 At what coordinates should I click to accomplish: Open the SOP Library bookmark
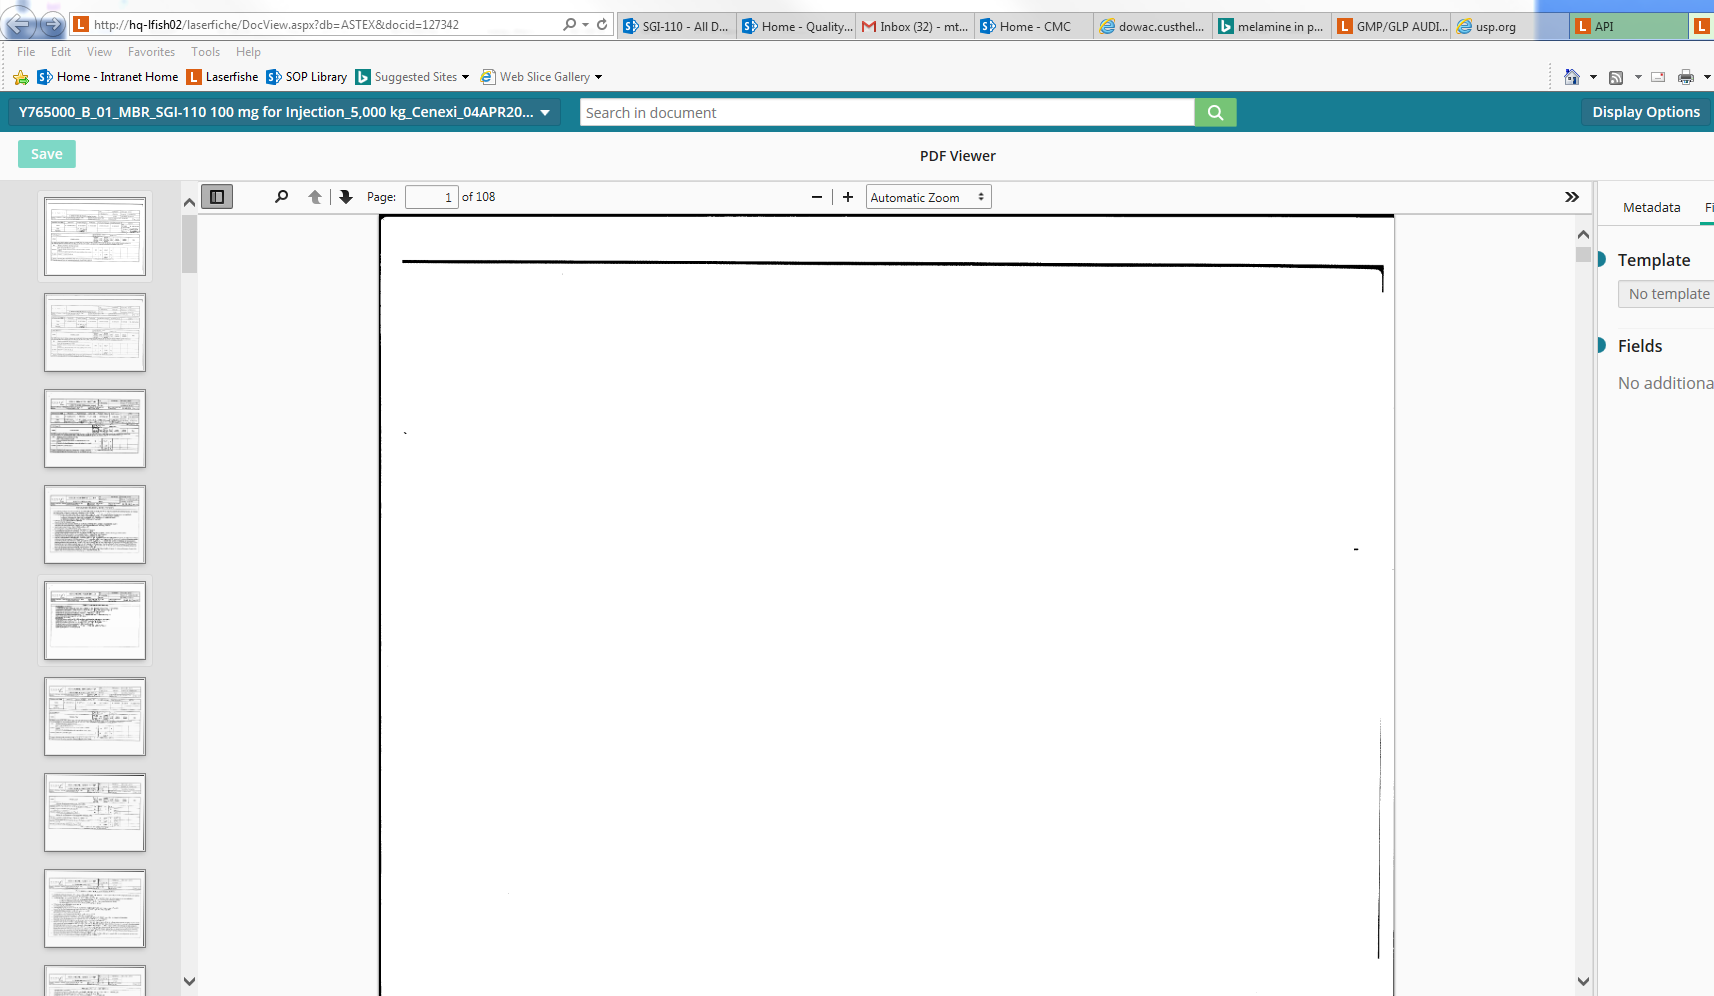(307, 77)
